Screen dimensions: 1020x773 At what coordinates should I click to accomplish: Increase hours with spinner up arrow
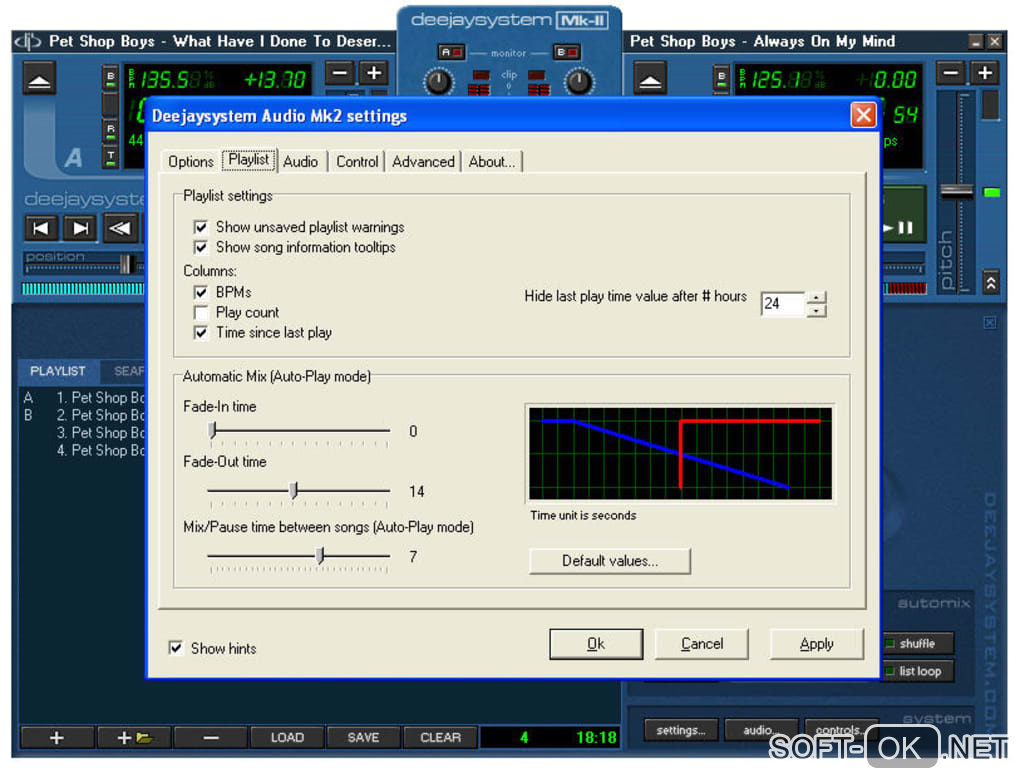[816, 297]
